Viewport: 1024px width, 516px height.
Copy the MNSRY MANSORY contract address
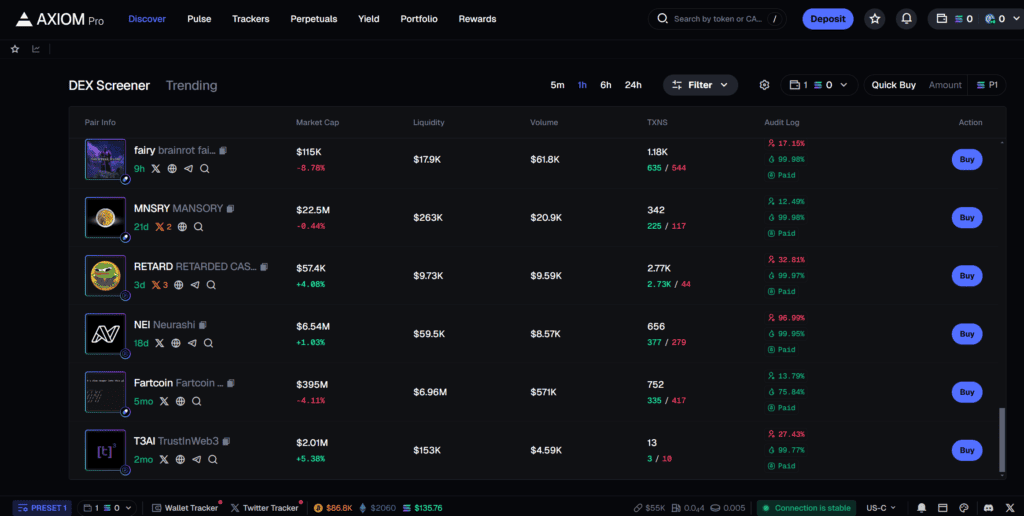[x=230, y=208]
